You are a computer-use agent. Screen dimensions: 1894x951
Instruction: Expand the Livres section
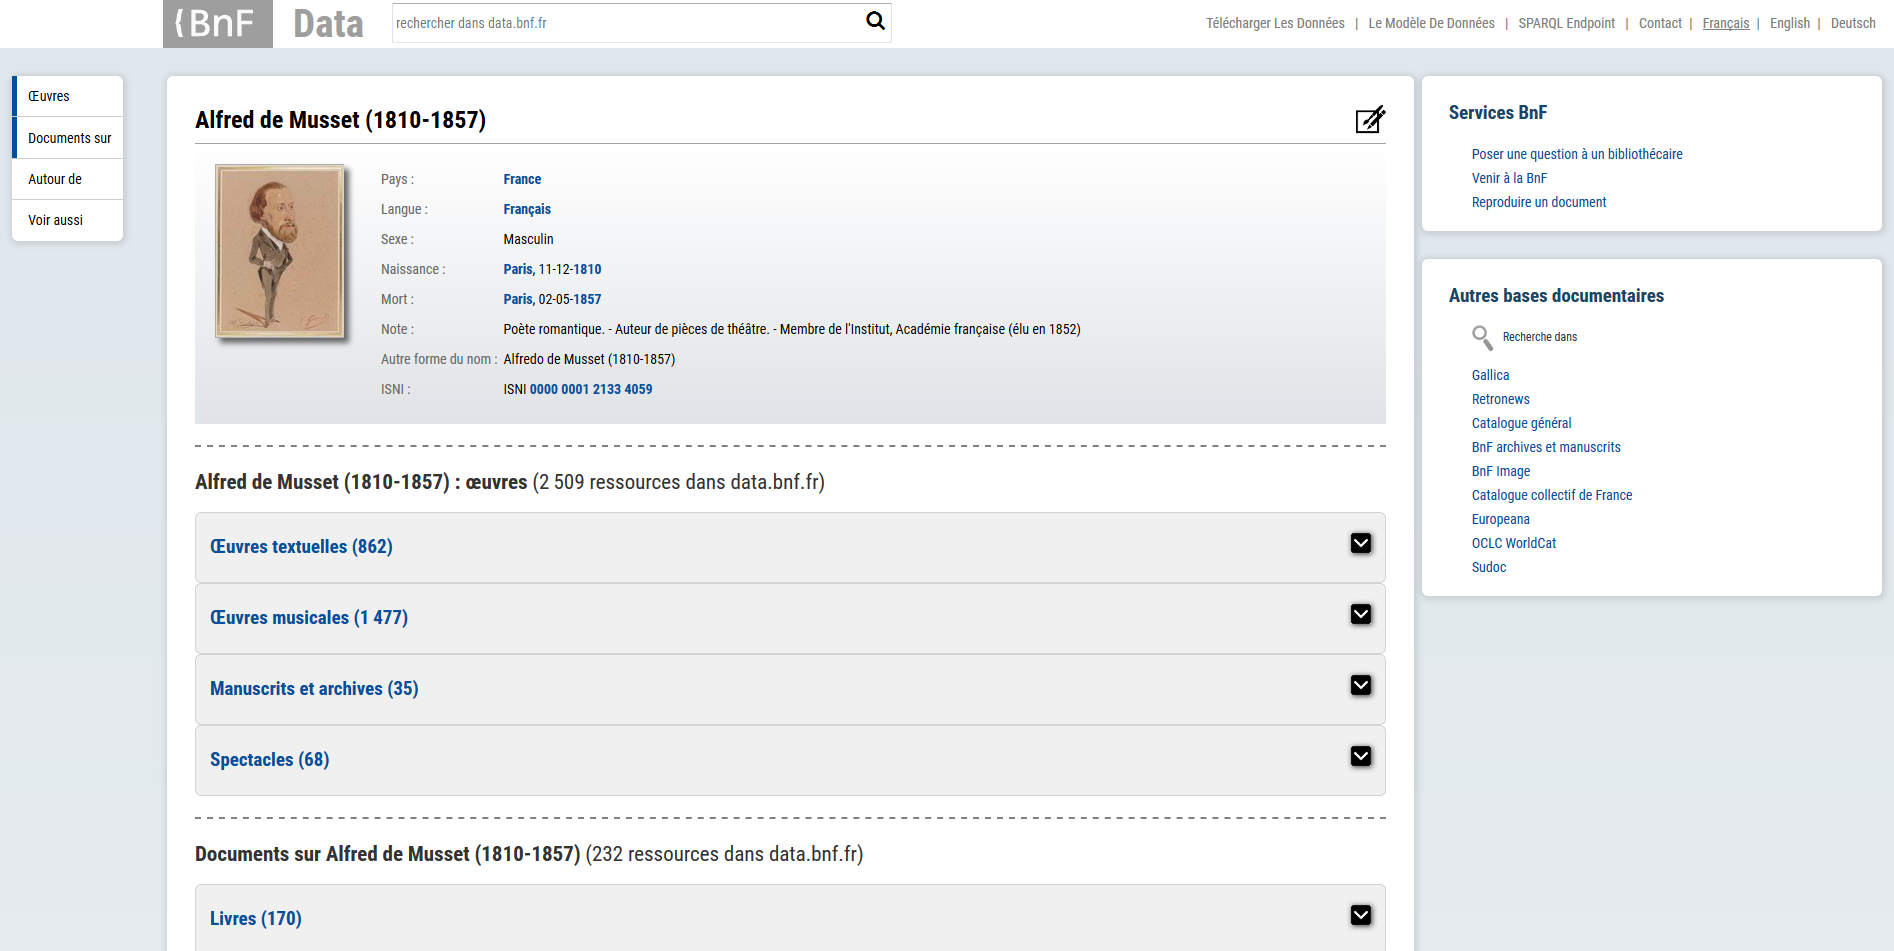1360,915
